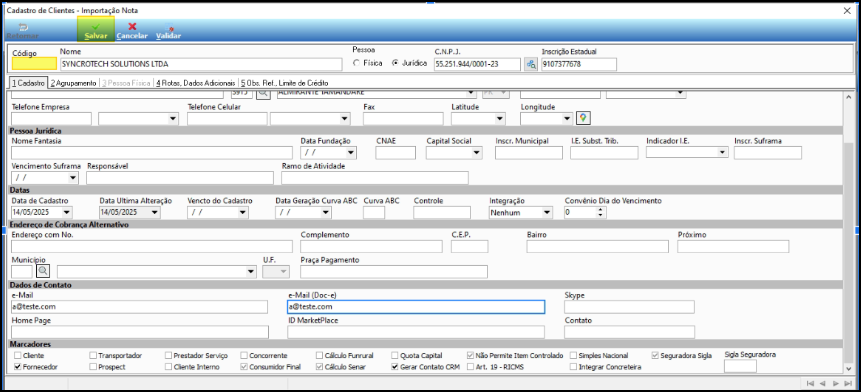The width and height of the screenshot is (861, 392).
Task: Click the Responsável input field
Action: pyautogui.click(x=180, y=178)
